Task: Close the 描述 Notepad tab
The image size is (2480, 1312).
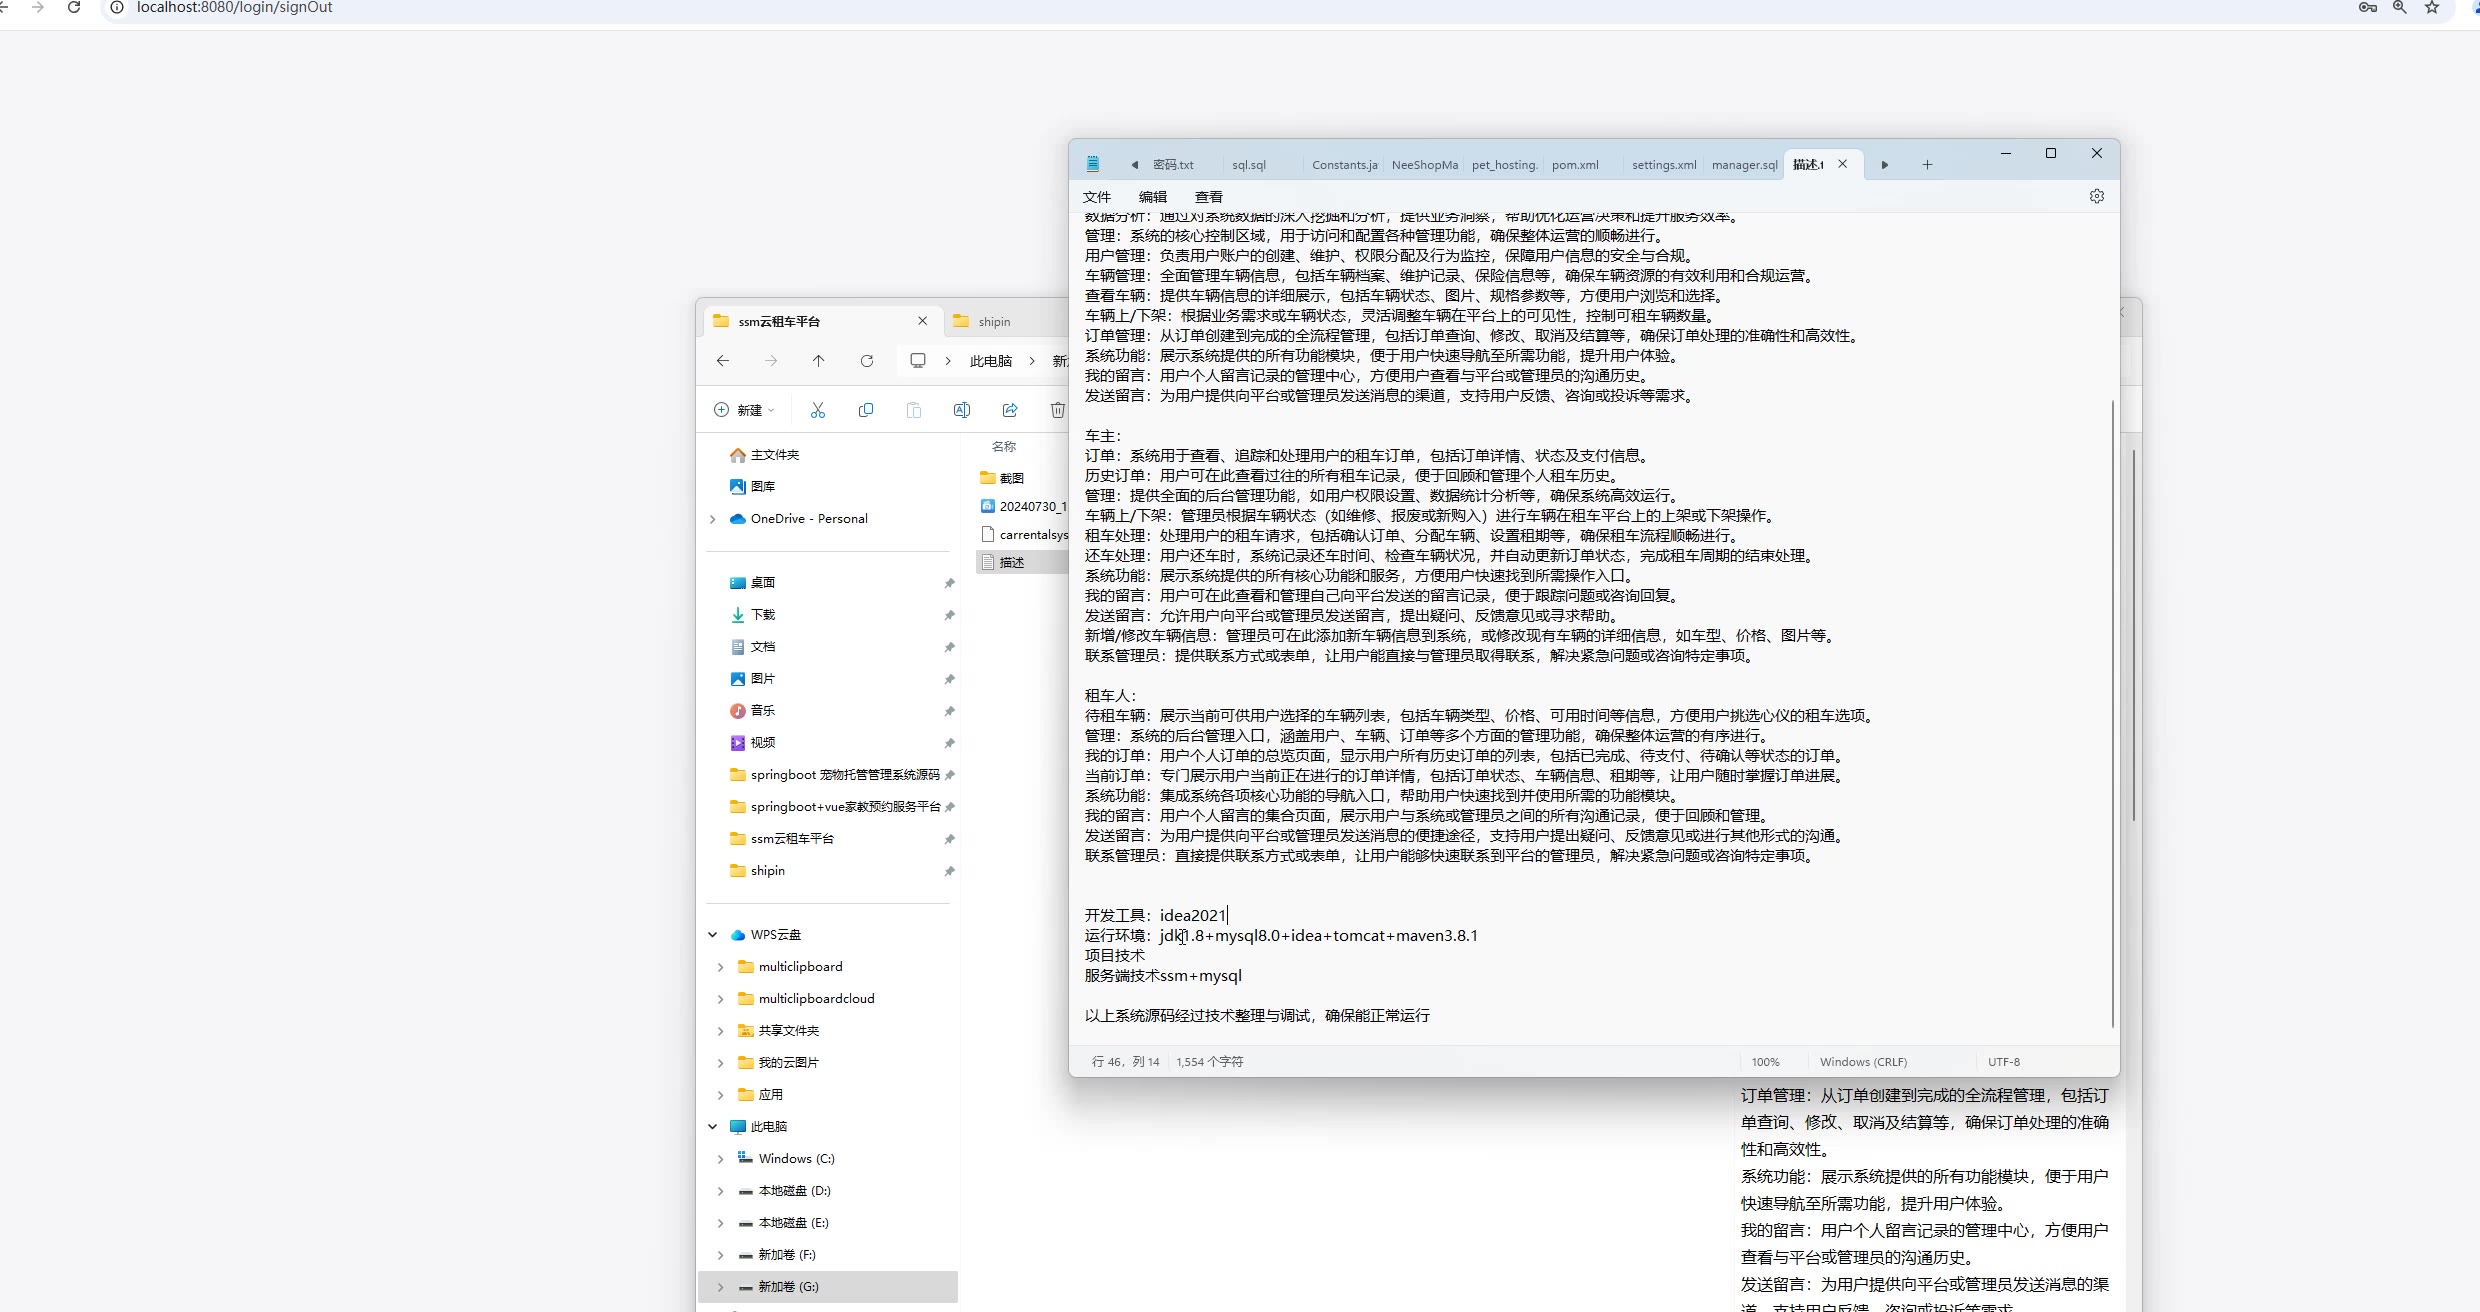Action: [x=1843, y=164]
